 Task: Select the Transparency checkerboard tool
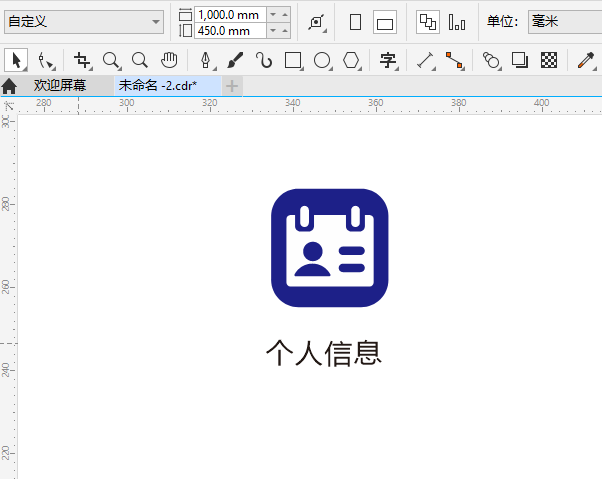(549, 61)
